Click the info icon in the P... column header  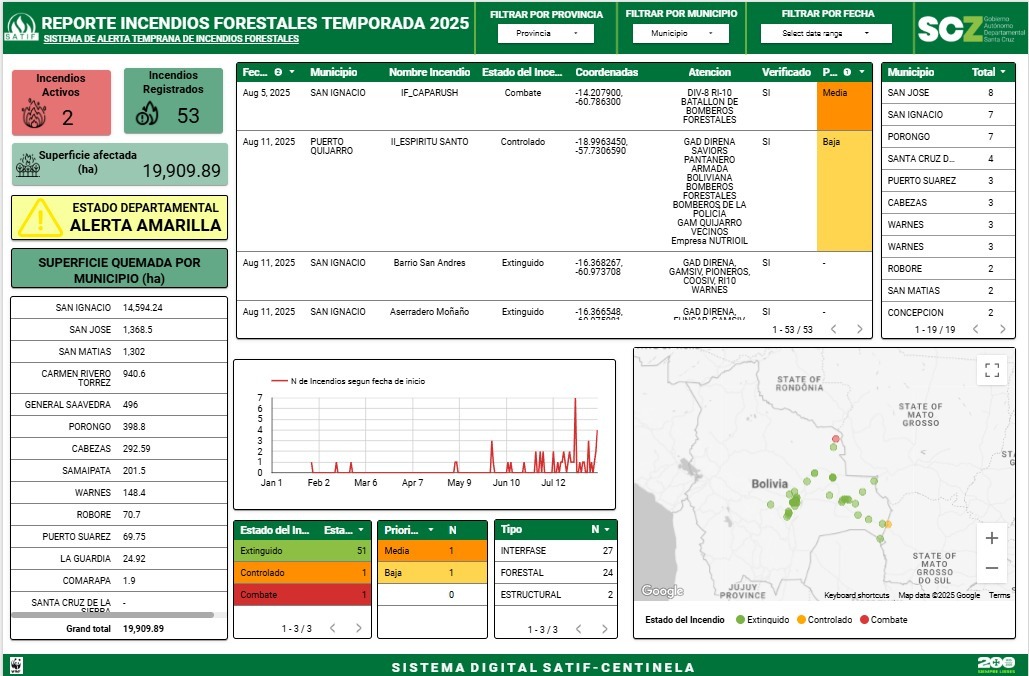(x=847, y=72)
